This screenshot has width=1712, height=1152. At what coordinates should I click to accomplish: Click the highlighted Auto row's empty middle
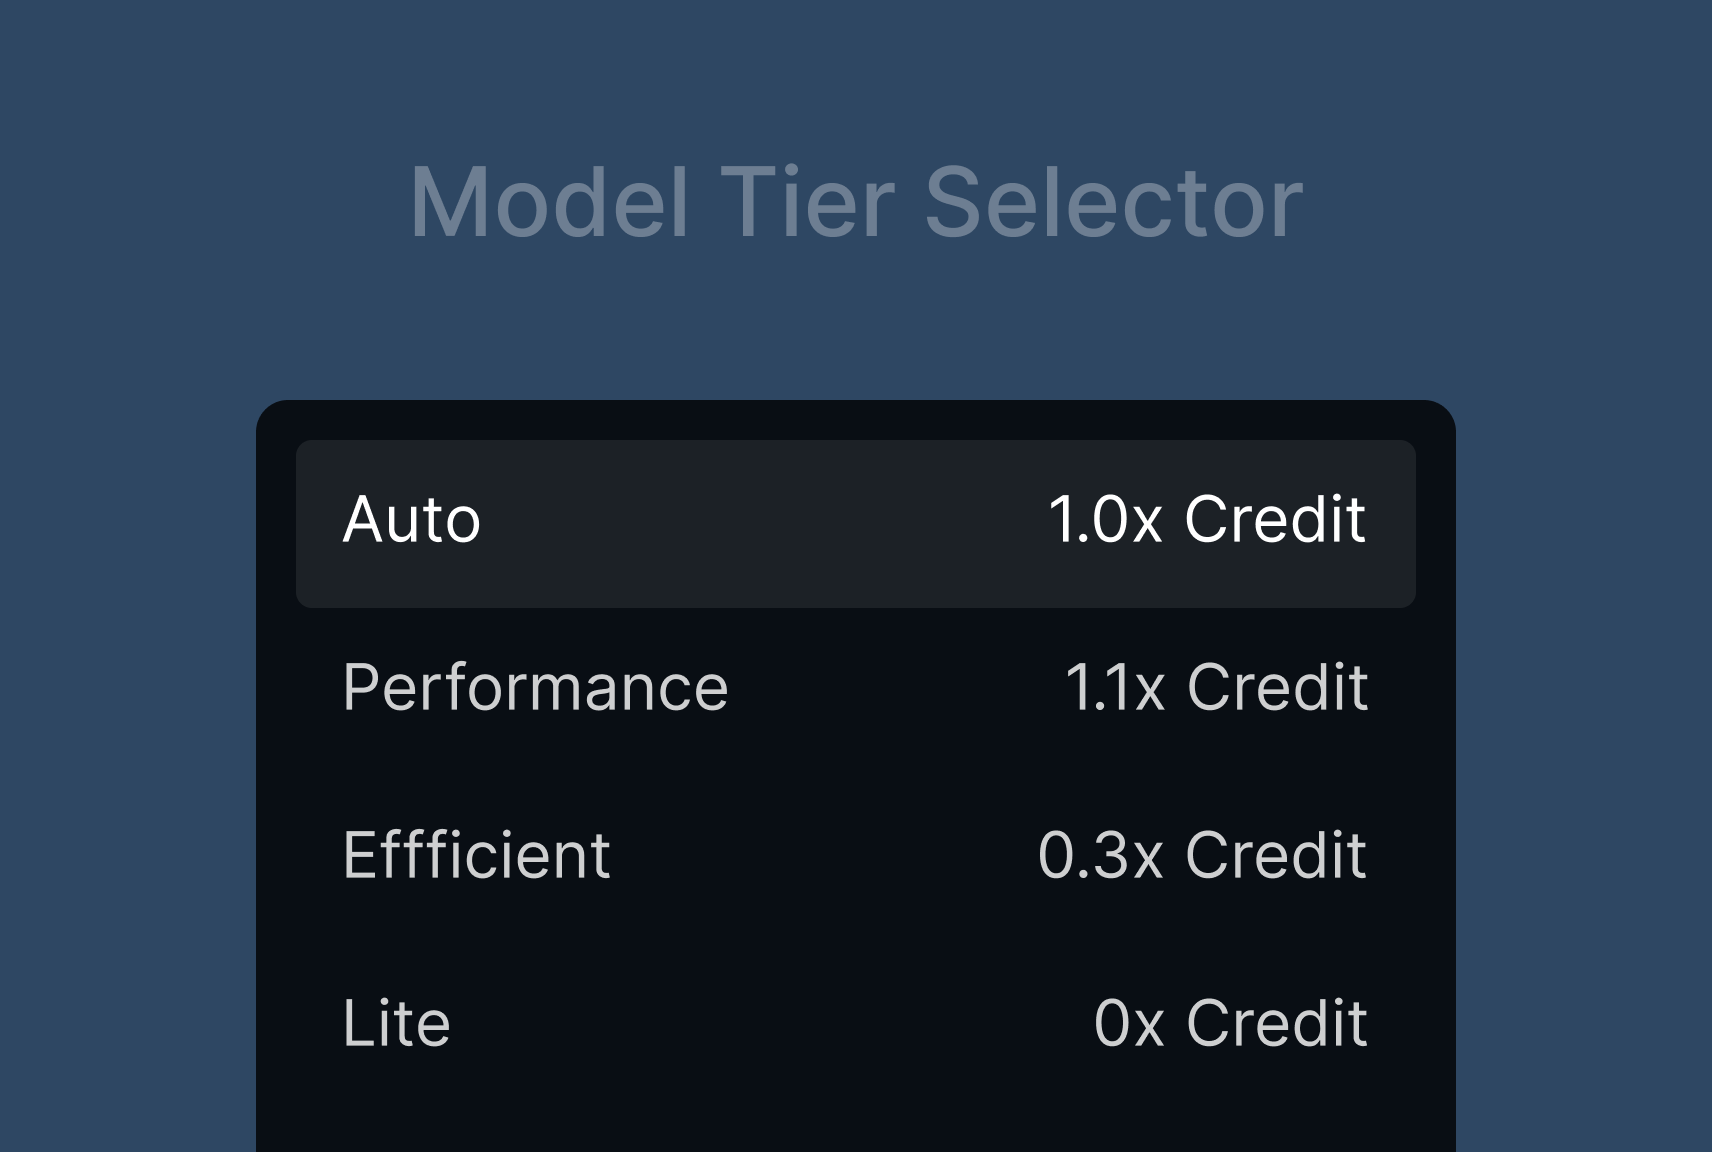point(760,523)
